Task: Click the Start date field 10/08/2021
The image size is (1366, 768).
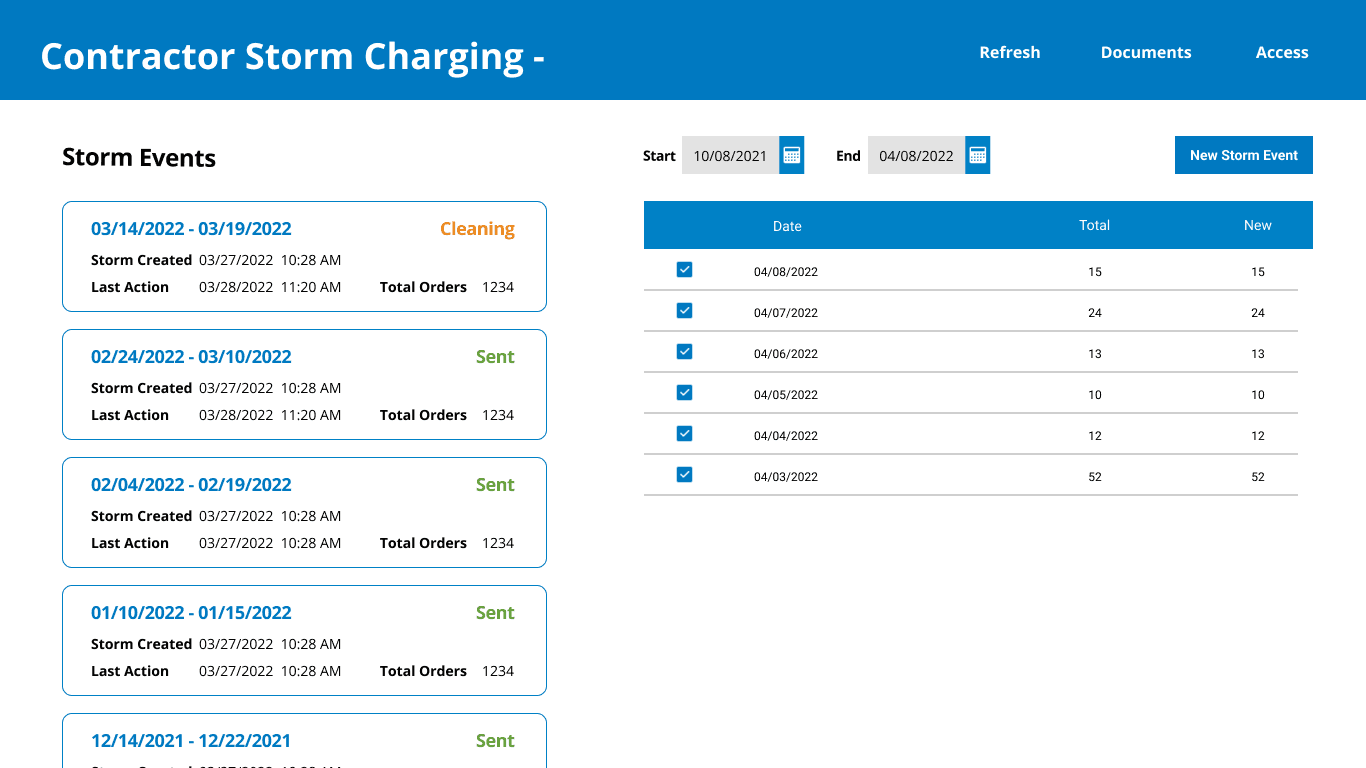Action: click(x=730, y=155)
